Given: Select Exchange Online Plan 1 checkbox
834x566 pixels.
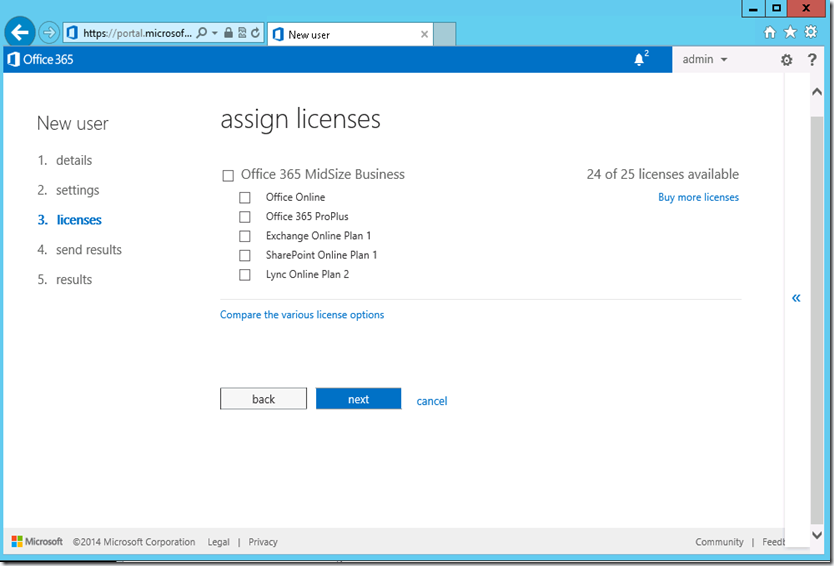Looking at the screenshot, I should [x=245, y=236].
